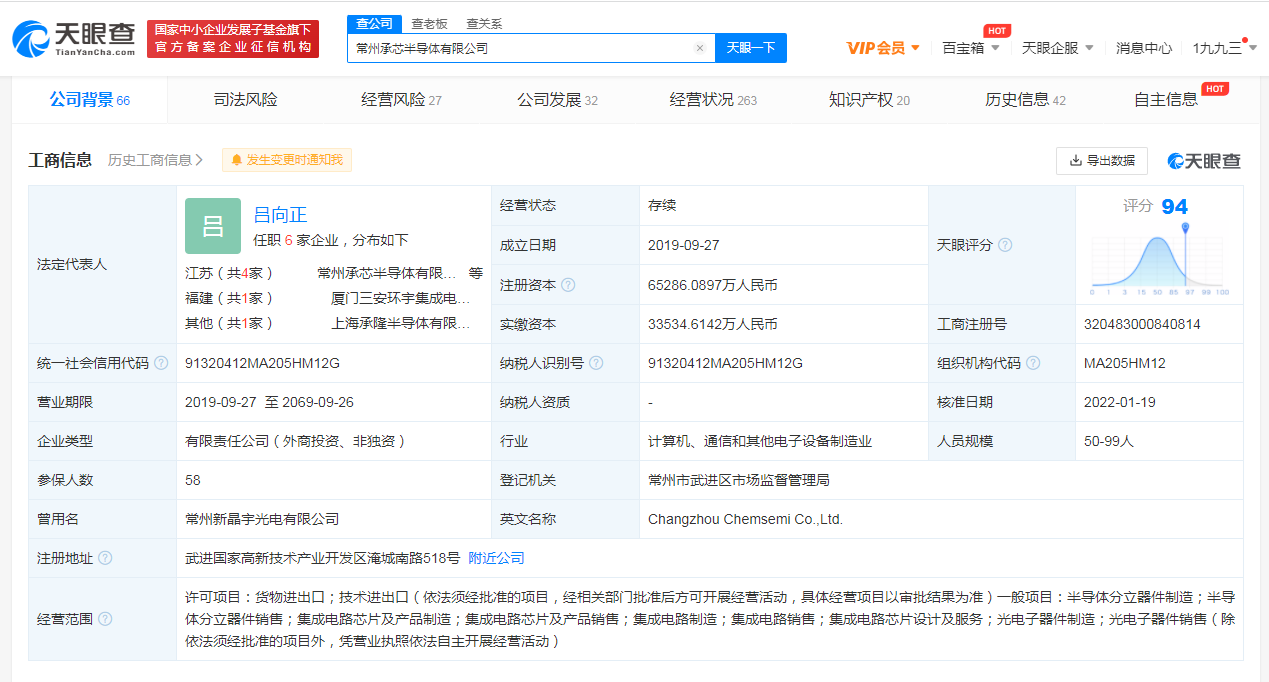
Task: Click the help icon next to 注册地址
Action: (x=105, y=558)
